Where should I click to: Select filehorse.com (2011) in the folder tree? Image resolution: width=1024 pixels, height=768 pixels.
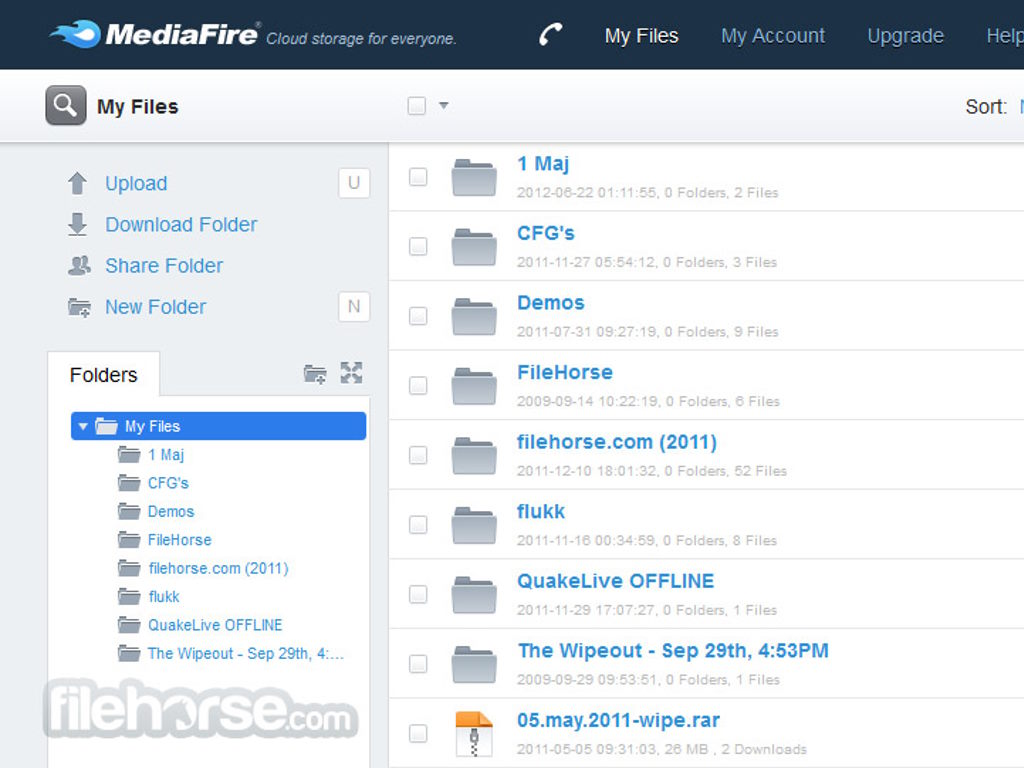218,568
